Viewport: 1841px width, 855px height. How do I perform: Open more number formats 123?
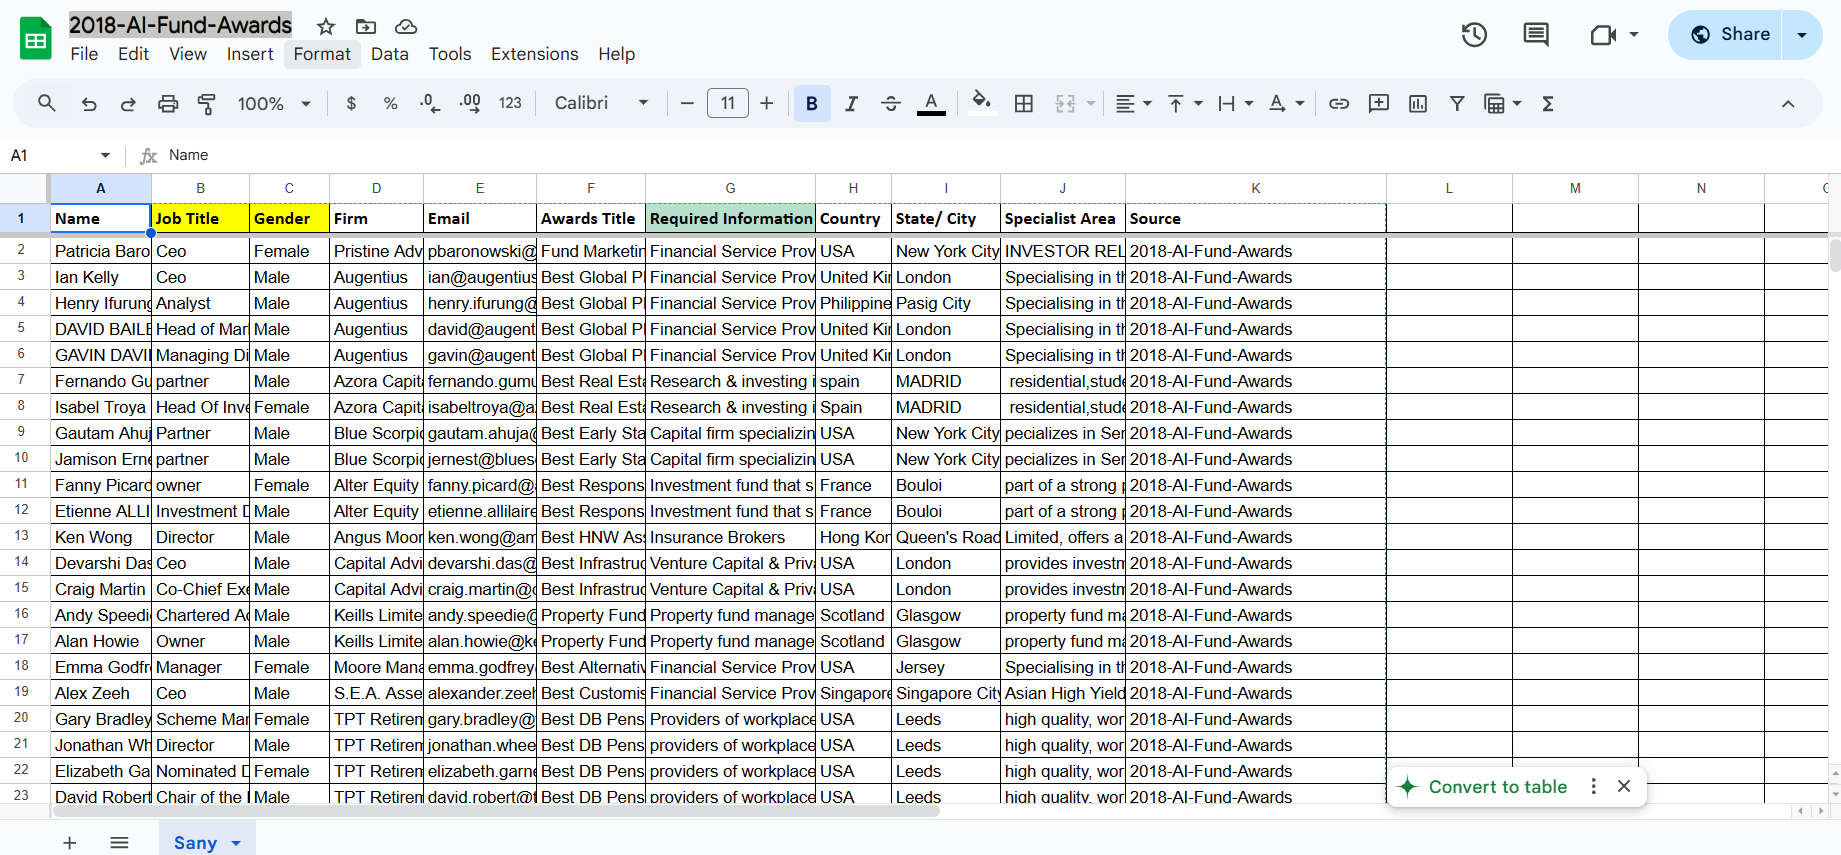click(x=510, y=103)
